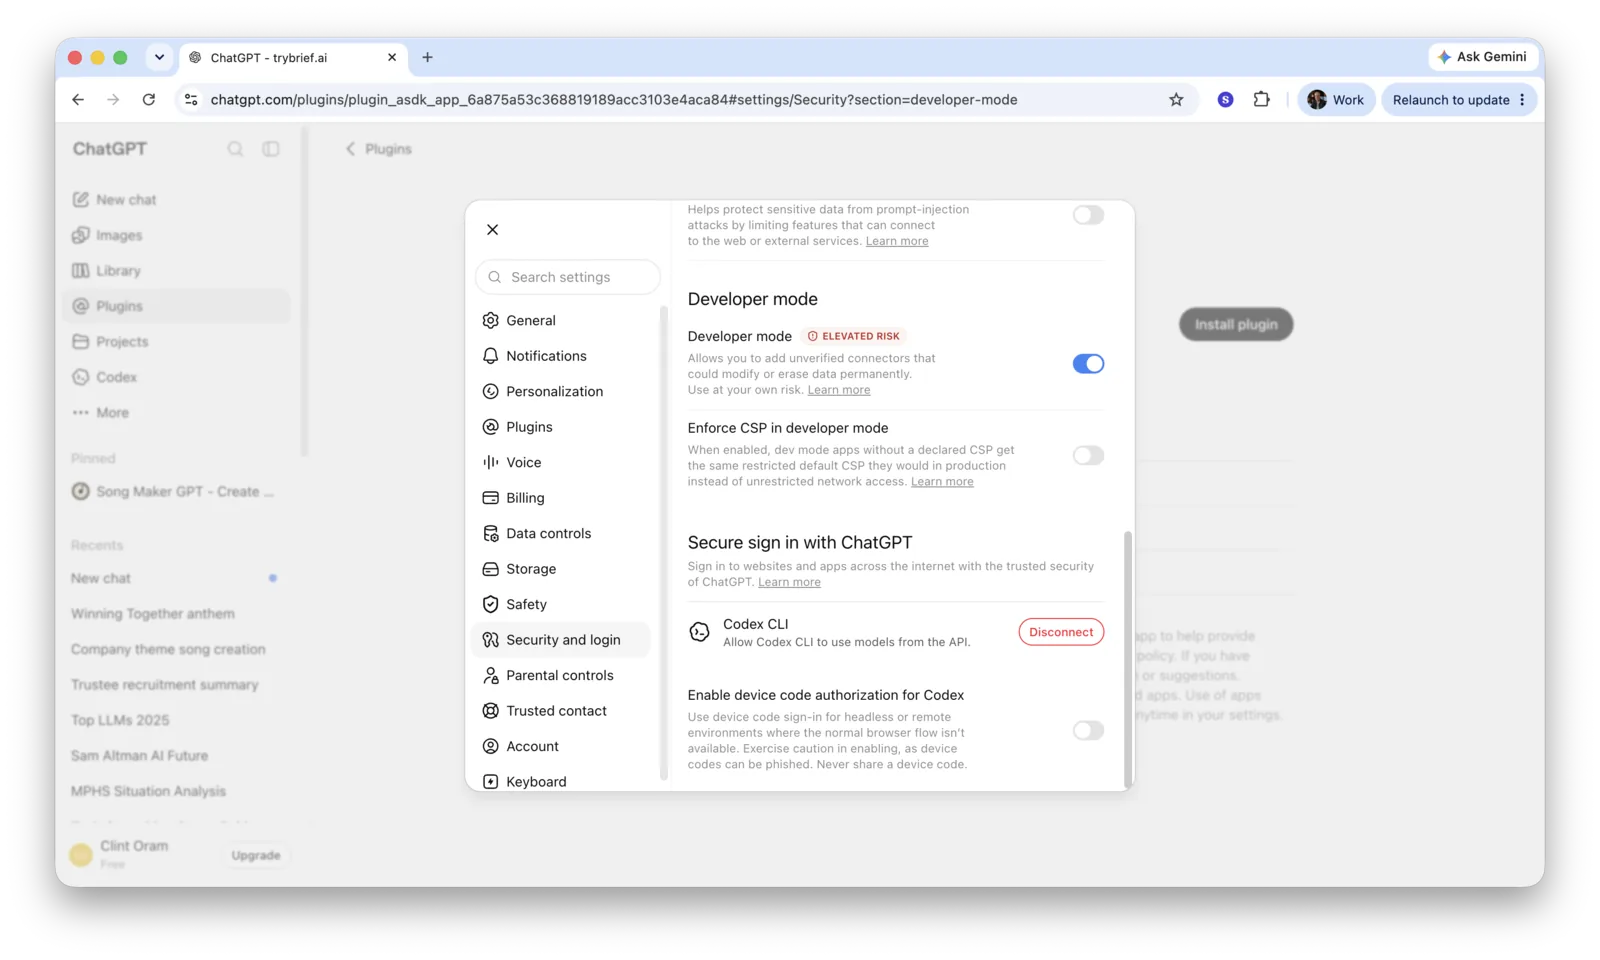Reload the page
Image resolution: width=1600 pixels, height=960 pixels.
[149, 100]
